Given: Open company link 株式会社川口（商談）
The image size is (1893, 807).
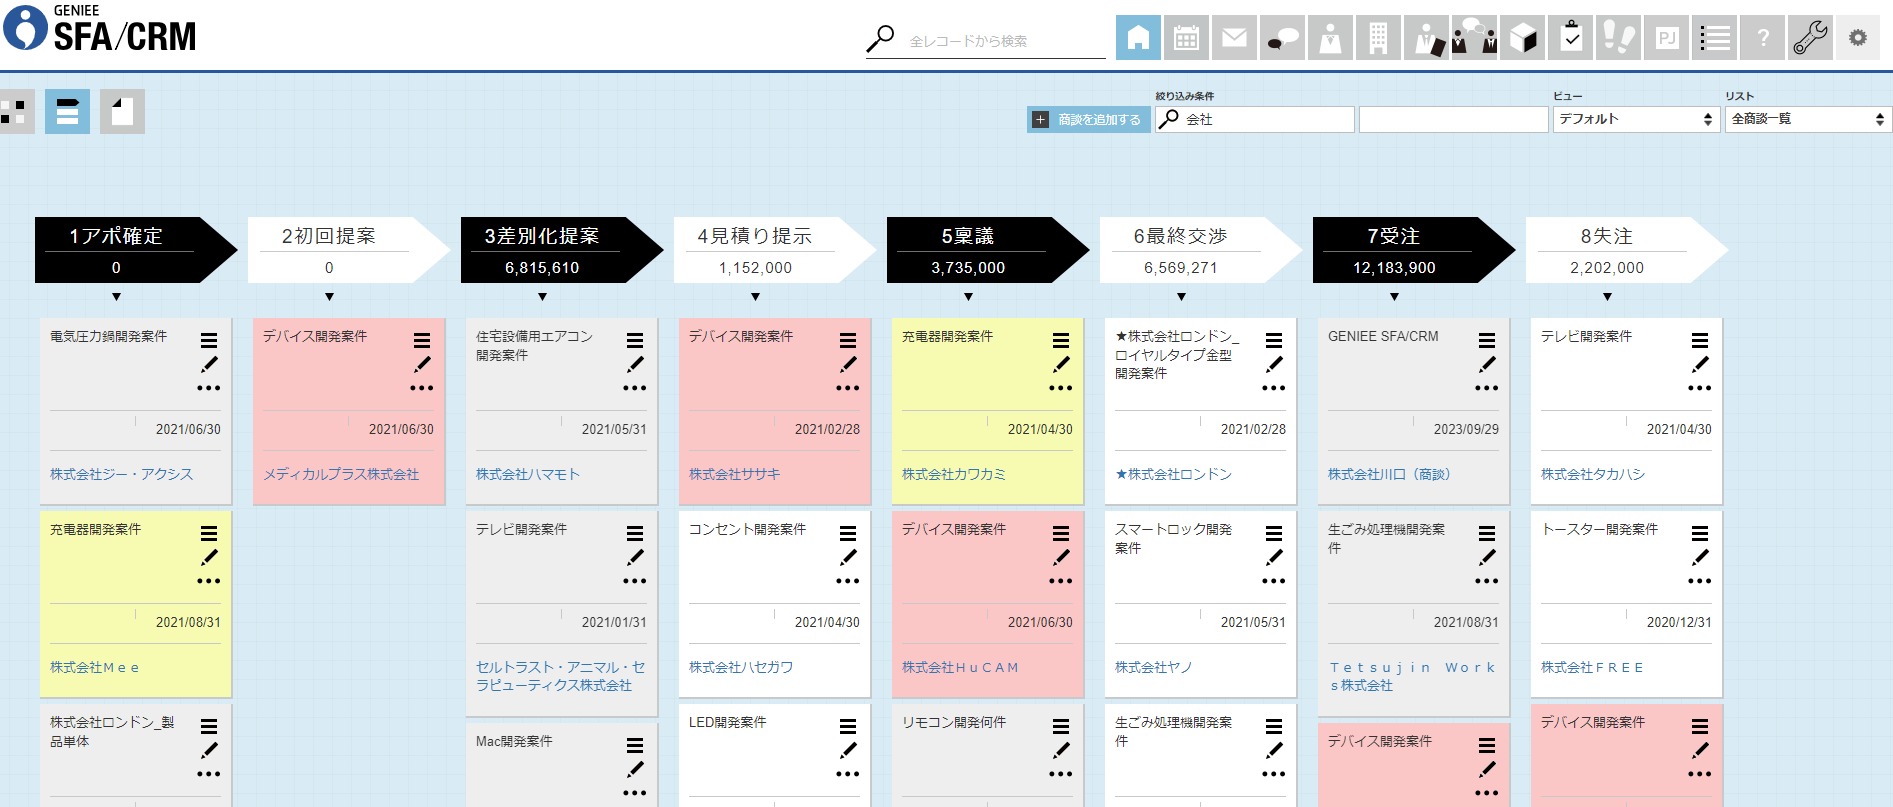Looking at the screenshot, I should pos(1389,474).
